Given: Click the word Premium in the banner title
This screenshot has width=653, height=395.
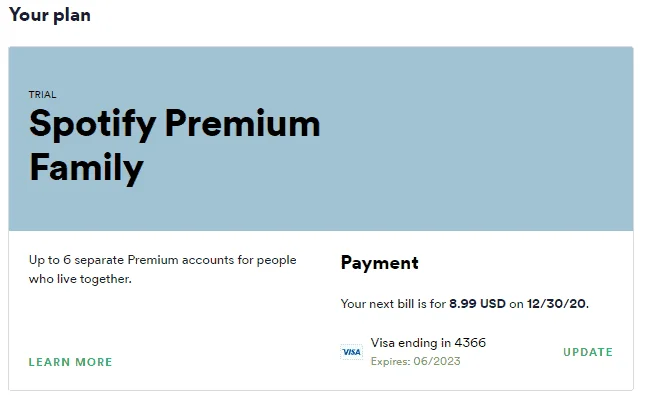Looking at the screenshot, I should click(242, 124).
